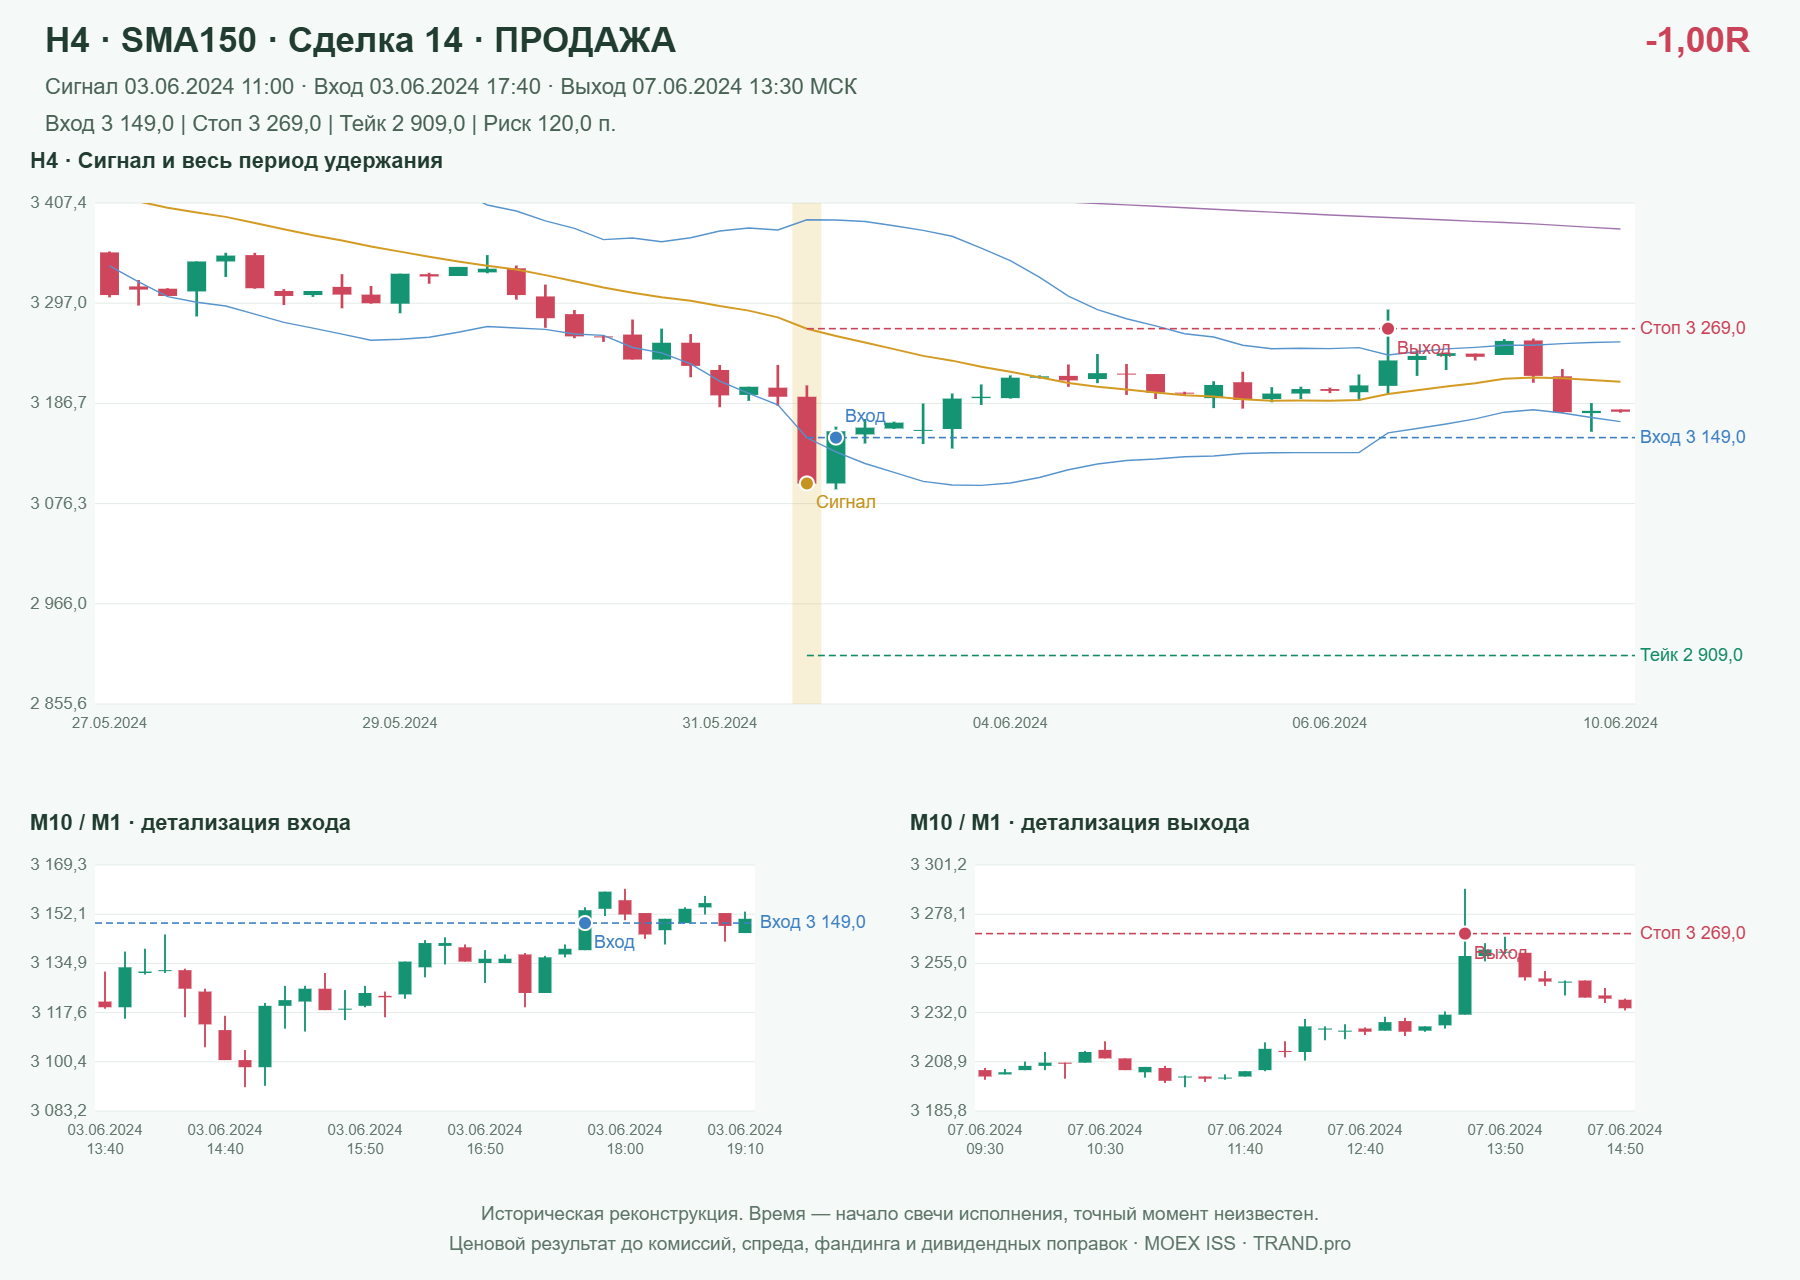Click the line 'Вход 3 149,0 | Стоп 3 269,0'

[x=330, y=124]
